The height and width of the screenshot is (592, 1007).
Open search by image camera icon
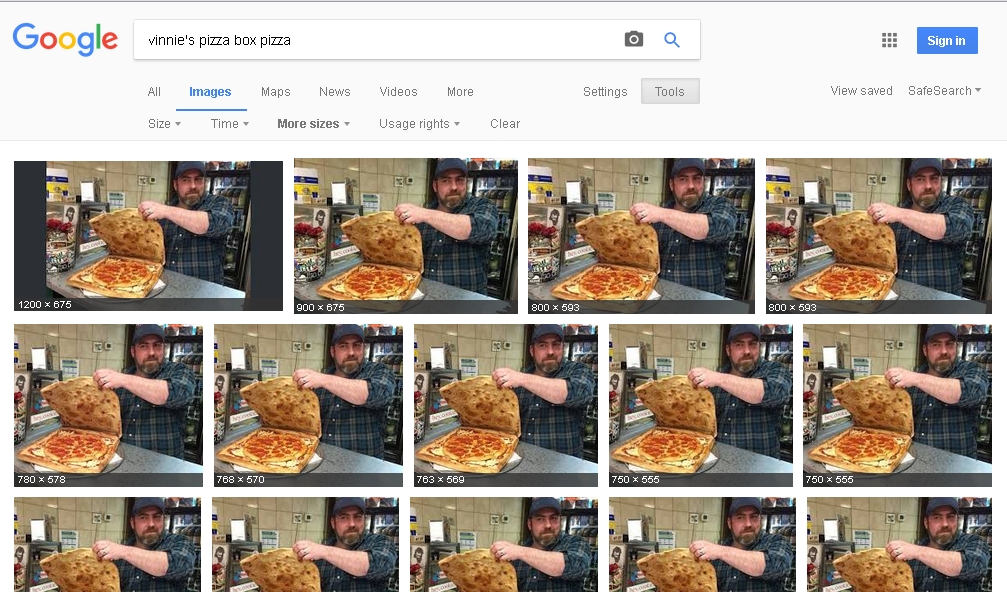click(x=633, y=39)
